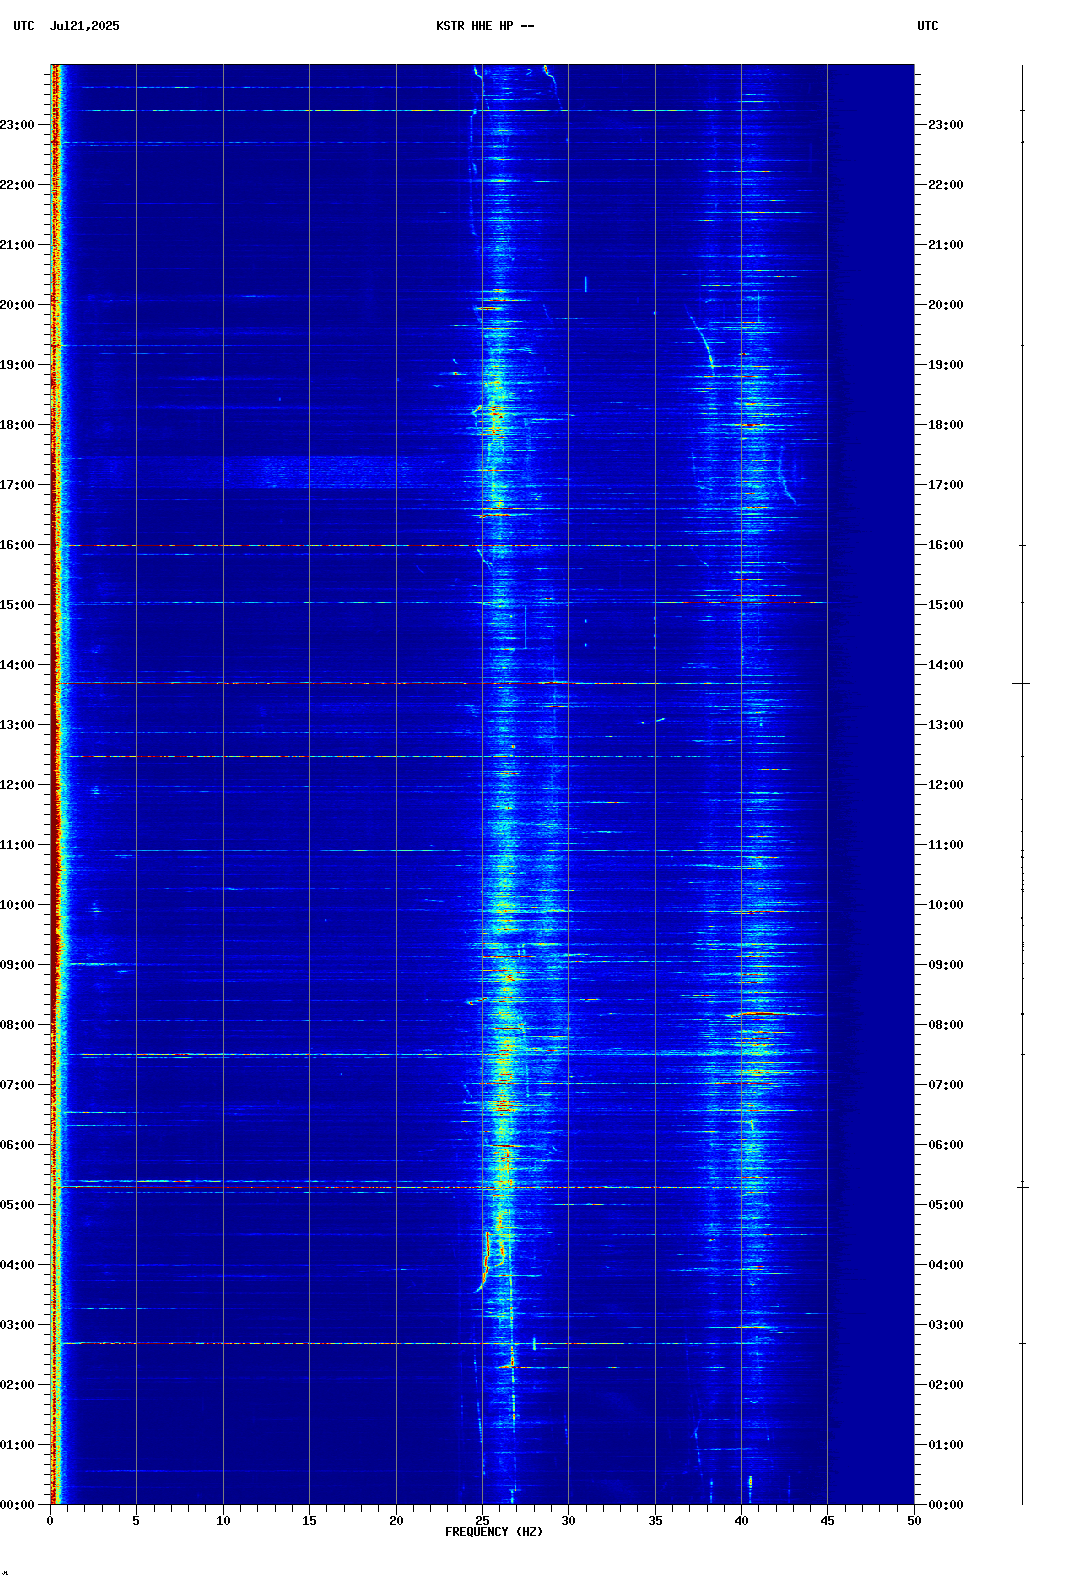Image resolution: width=1066 pixels, height=1584 pixels.
Task: Click the '30' frequency tick label
Action: pyautogui.click(x=568, y=1521)
